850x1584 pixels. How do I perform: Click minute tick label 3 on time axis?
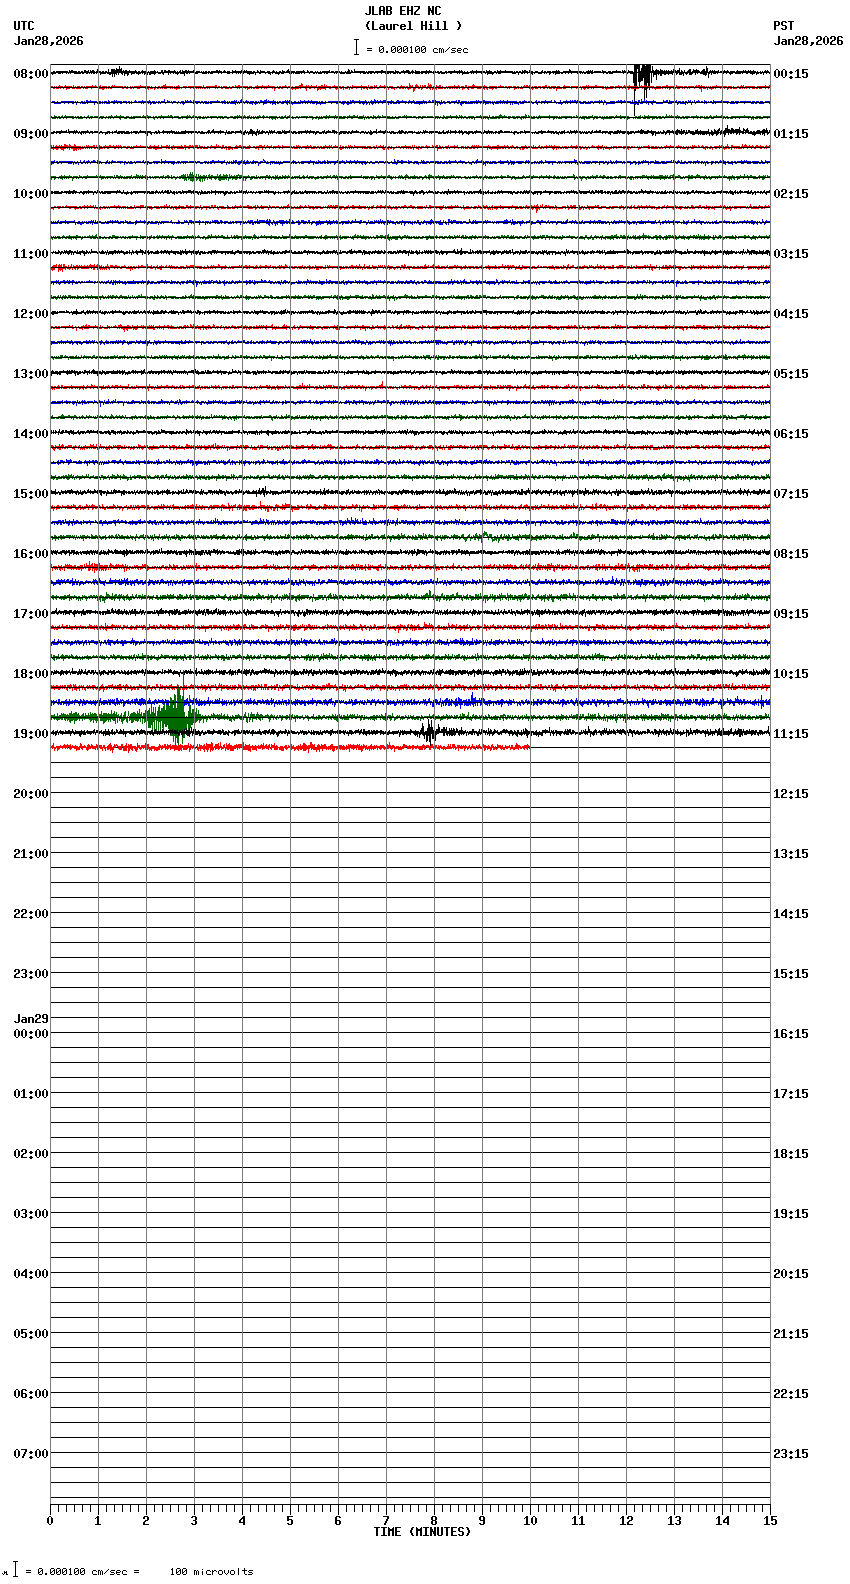(194, 1521)
